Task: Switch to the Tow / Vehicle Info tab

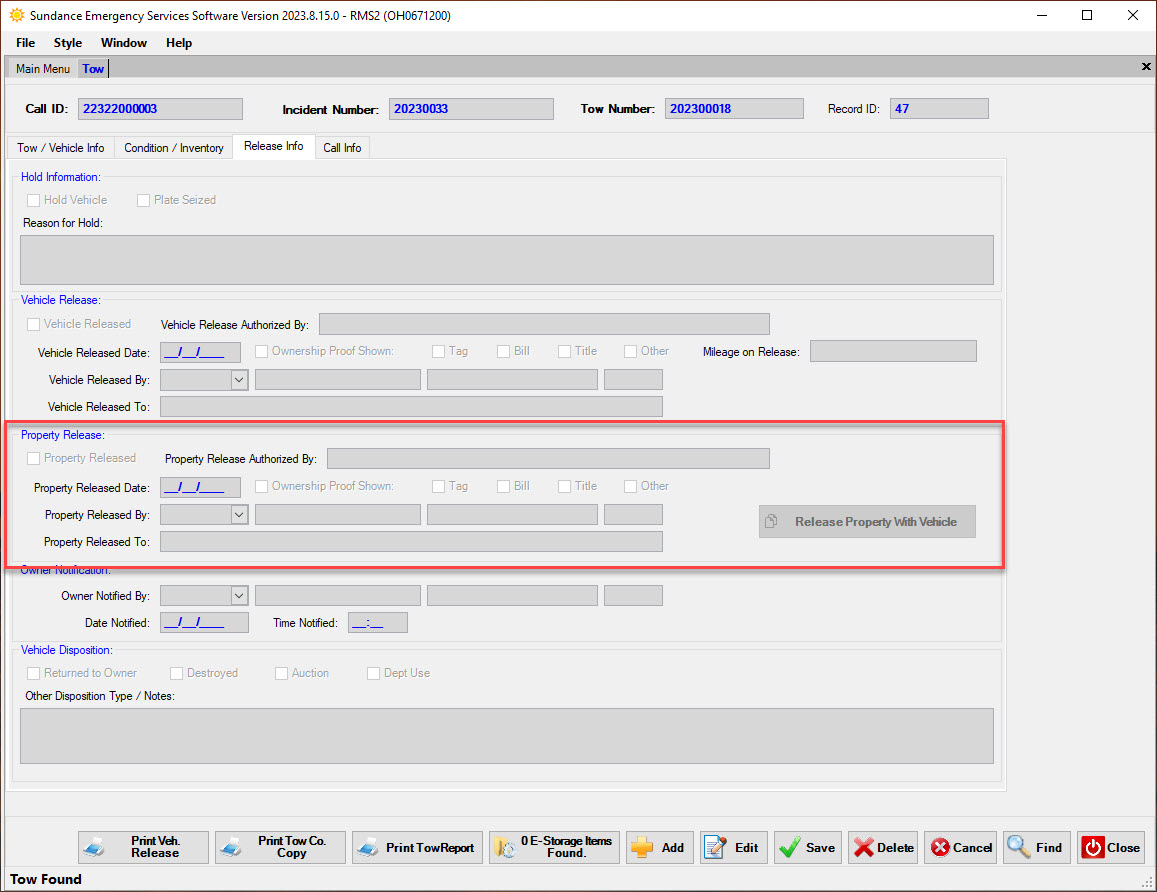Action: coord(61,148)
